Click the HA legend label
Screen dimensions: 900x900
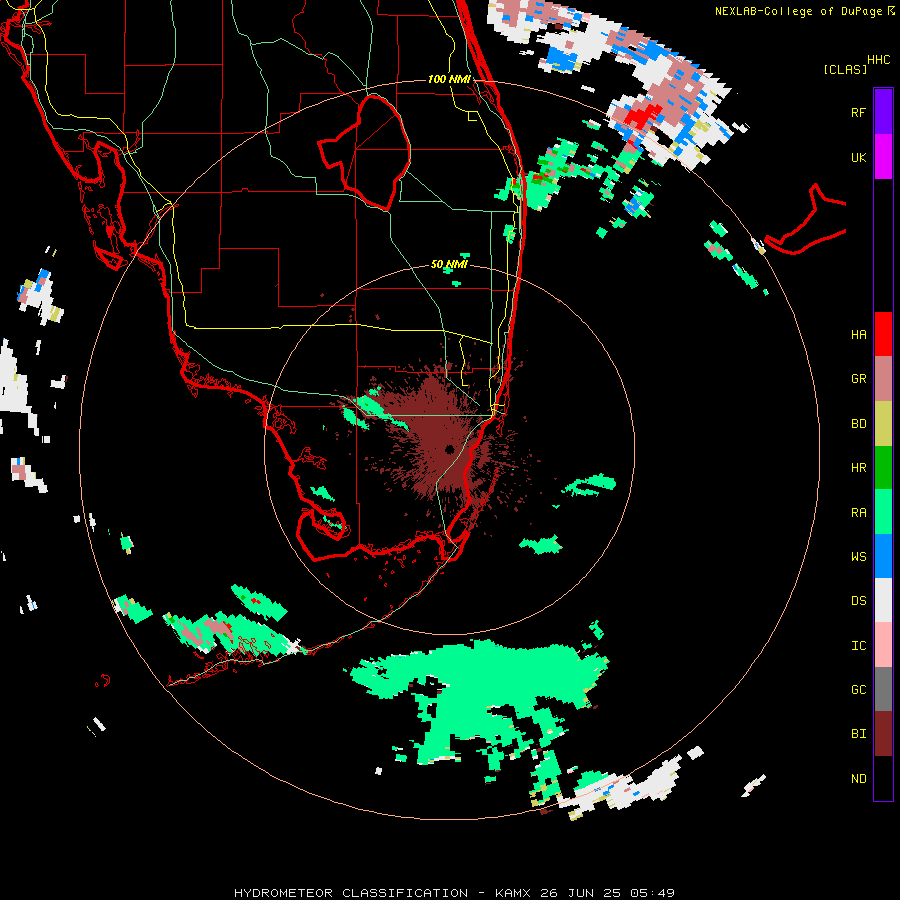coord(858,334)
